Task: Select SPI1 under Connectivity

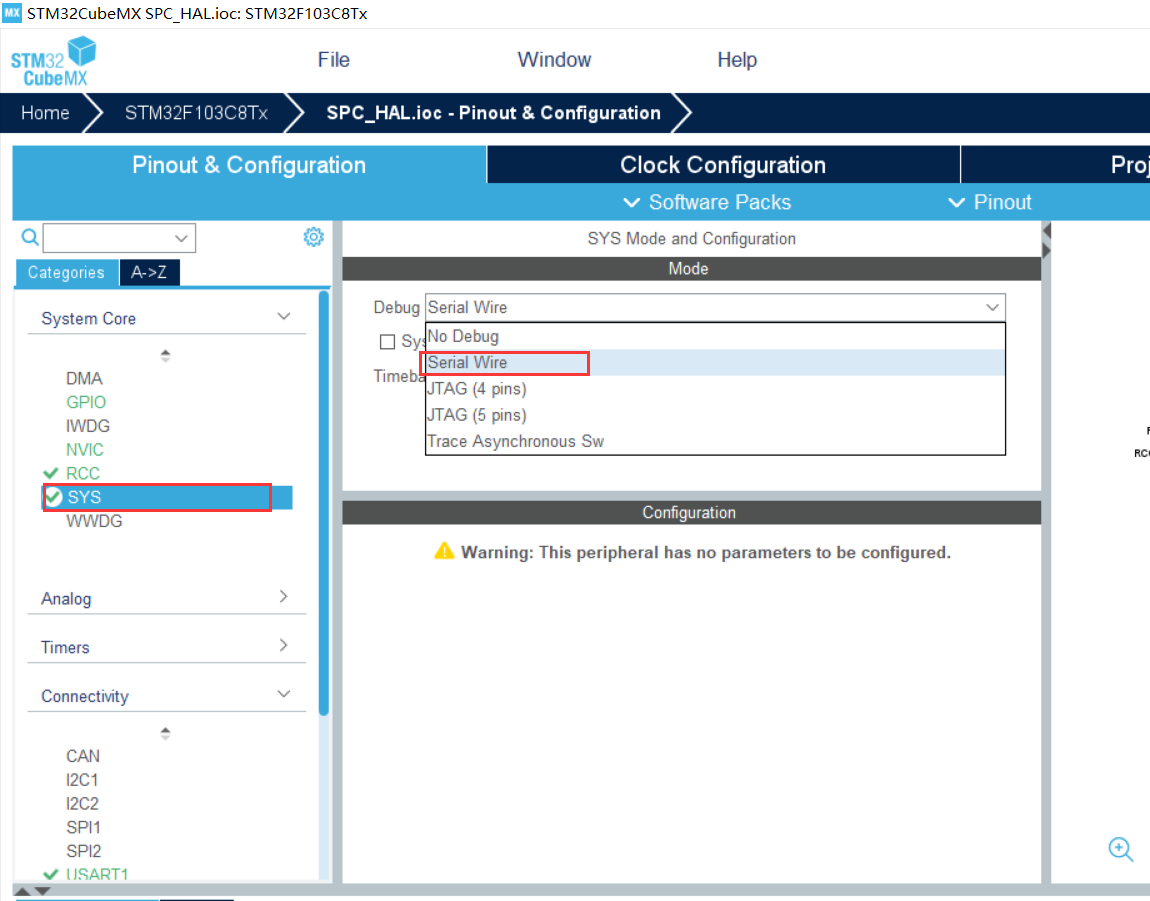Action: coord(84,828)
